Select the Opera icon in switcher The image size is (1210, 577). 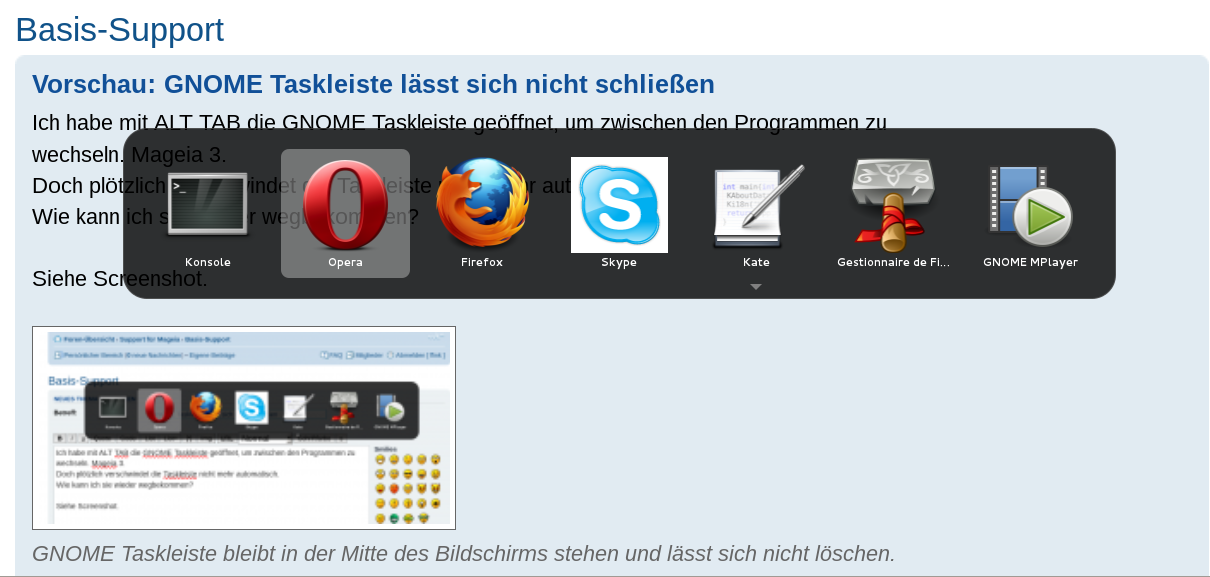[345, 204]
